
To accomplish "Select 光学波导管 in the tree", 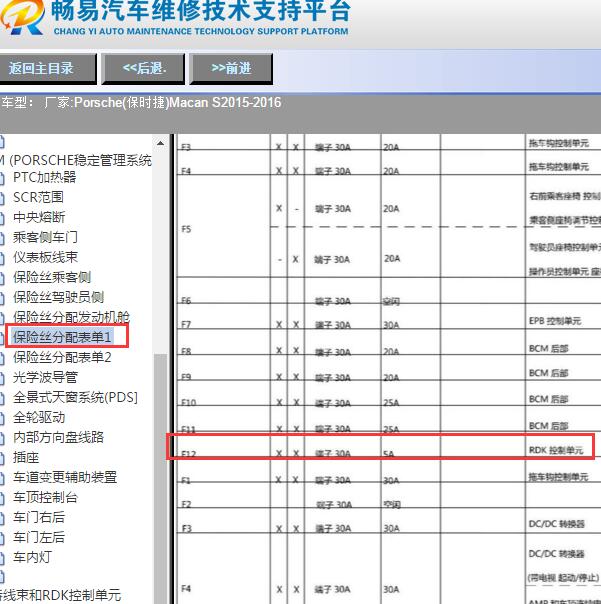I will 45,378.
